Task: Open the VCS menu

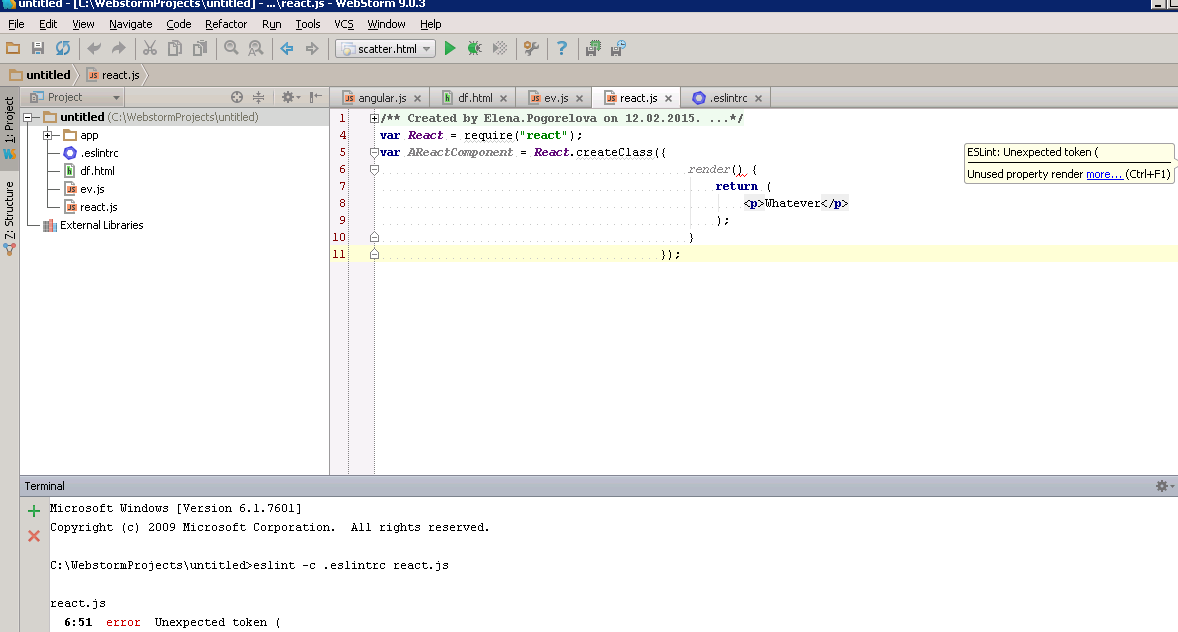Action: click(x=343, y=24)
